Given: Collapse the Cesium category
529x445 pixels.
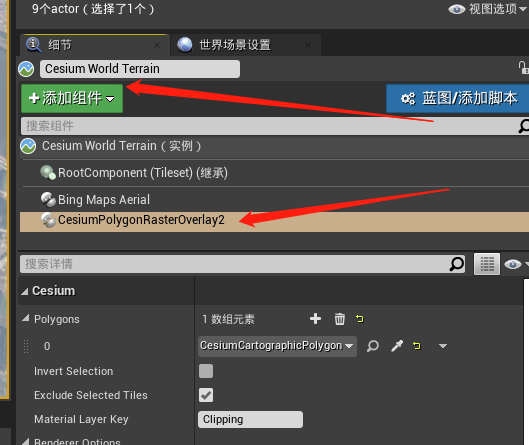Looking at the screenshot, I should [25, 291].
